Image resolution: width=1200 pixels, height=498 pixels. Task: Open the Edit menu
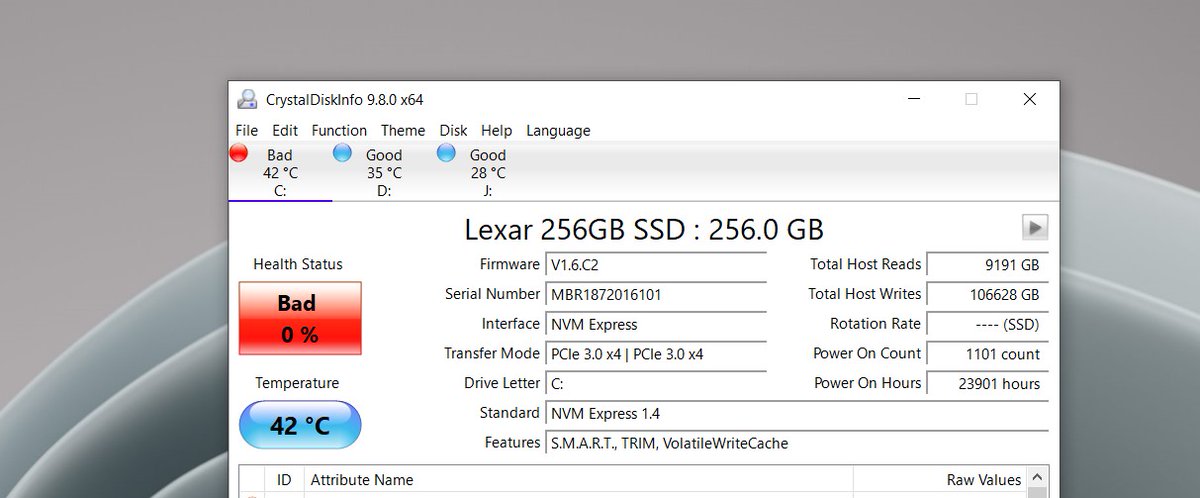[285, 130]
